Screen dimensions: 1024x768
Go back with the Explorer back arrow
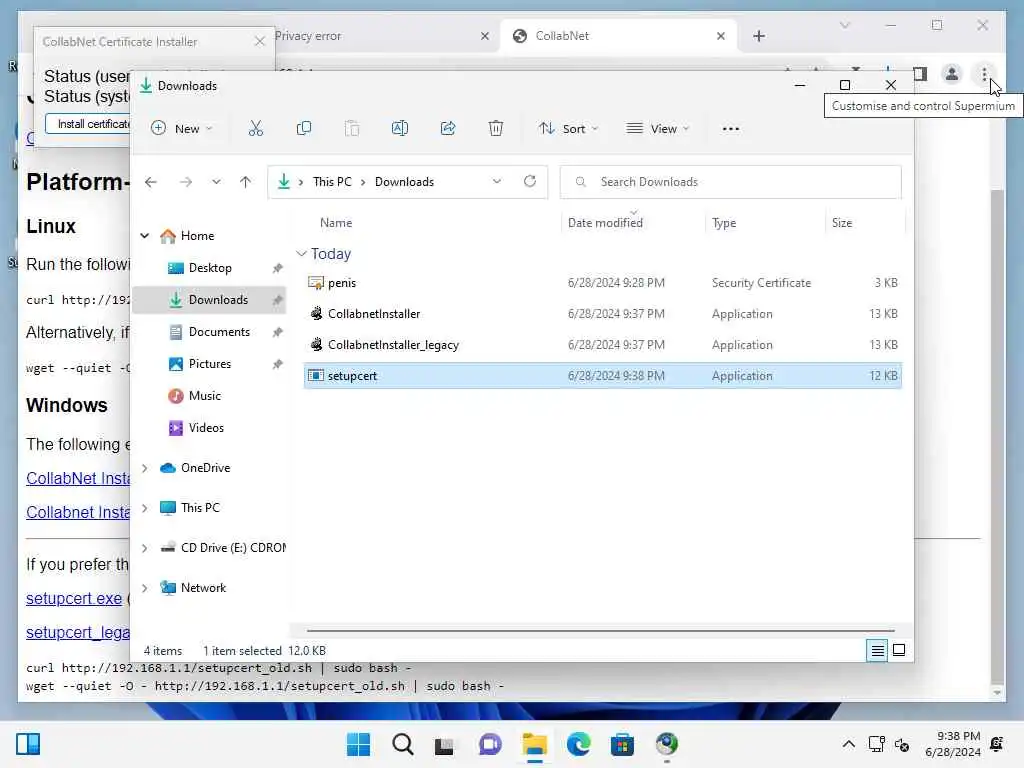point(151,182)
